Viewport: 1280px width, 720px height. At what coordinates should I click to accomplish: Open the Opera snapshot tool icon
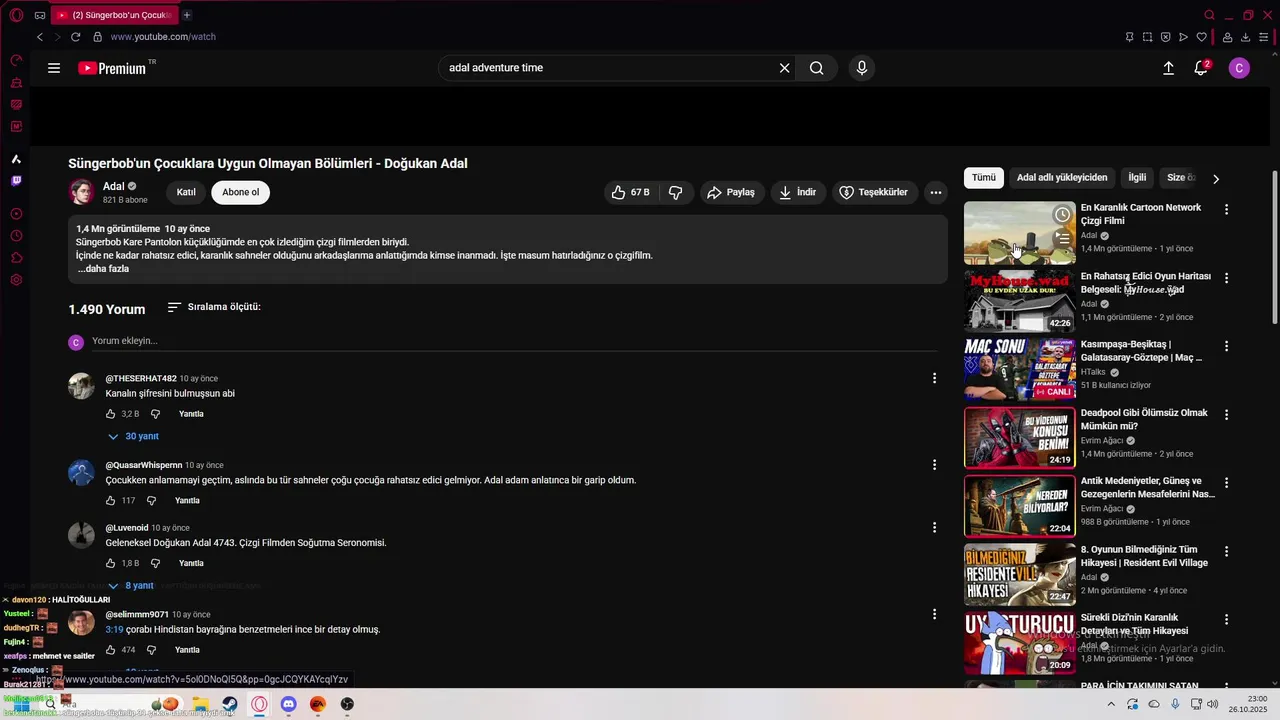(x=1147, y=37)
